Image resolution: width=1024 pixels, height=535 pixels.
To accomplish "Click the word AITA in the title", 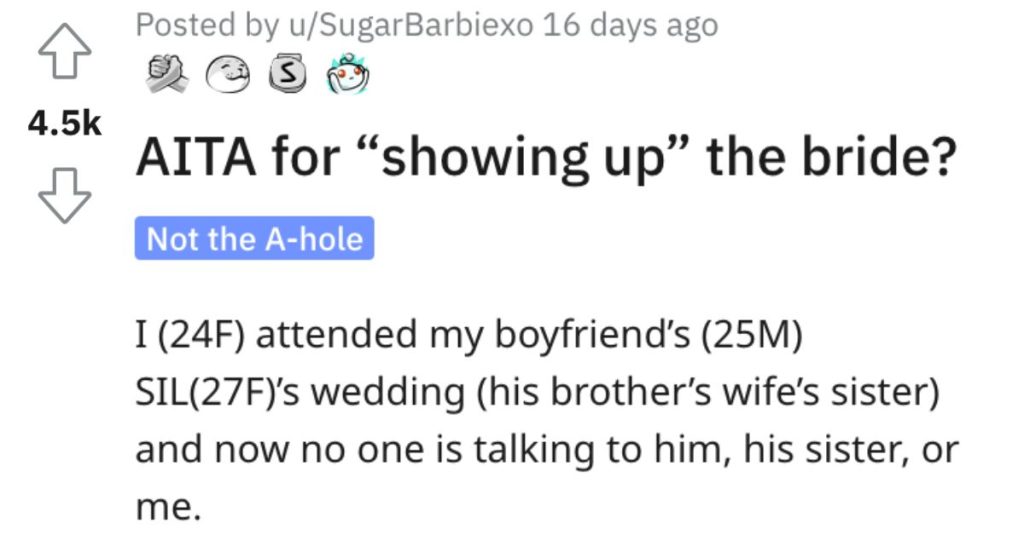I will (x=196, y=158).
